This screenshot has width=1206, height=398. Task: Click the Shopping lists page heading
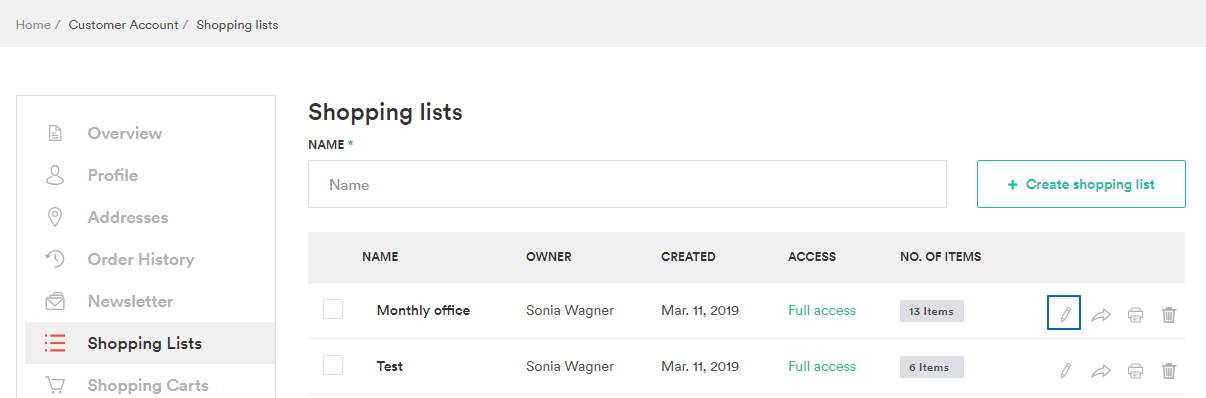385,112
